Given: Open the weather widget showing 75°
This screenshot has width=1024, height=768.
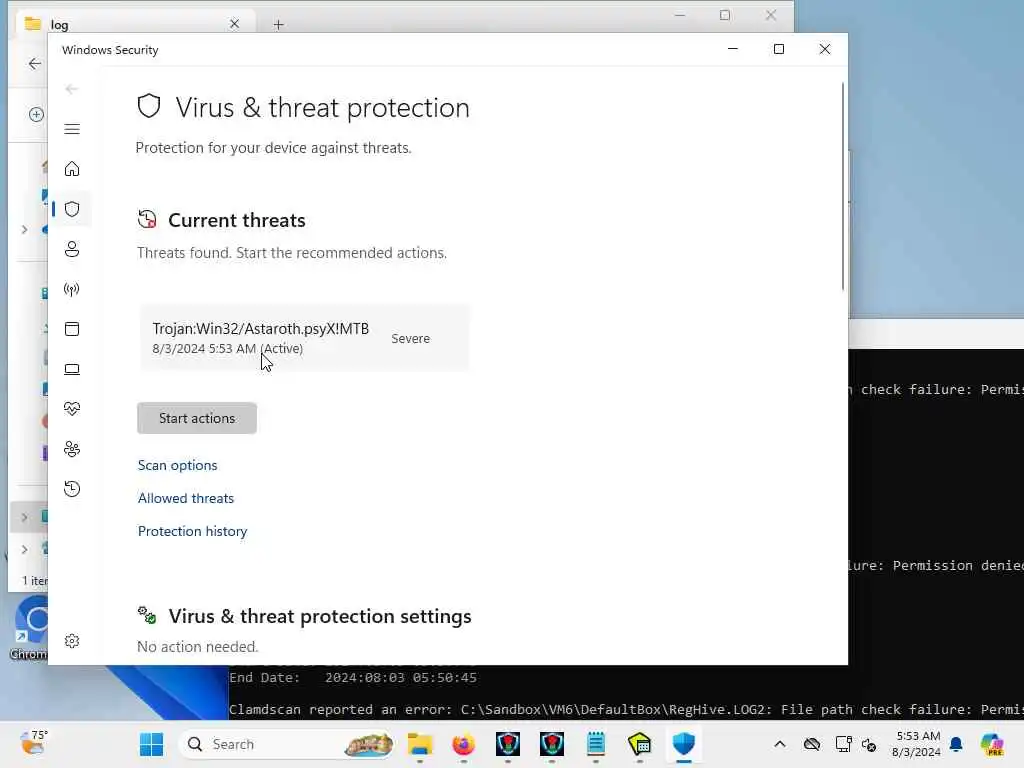Looking at the screenshot, I should [34, 743].
